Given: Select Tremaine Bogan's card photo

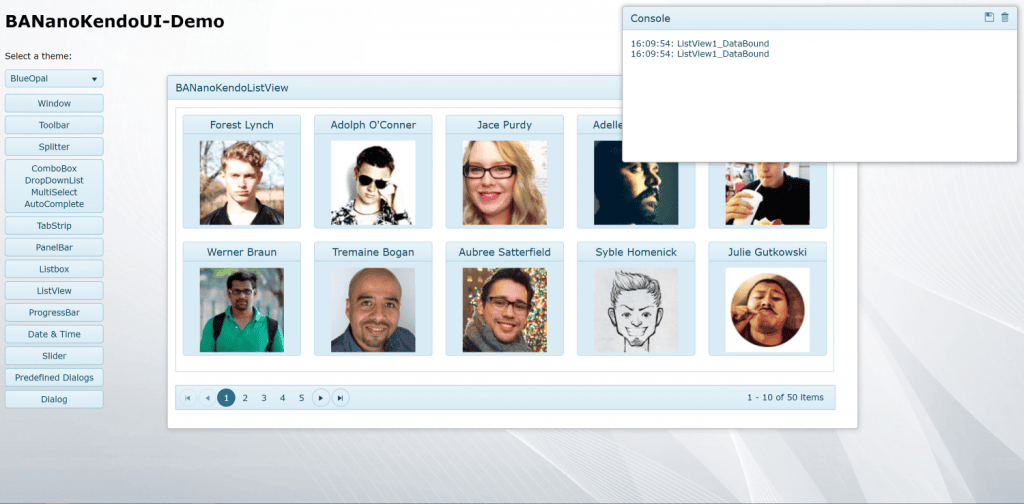Looking at the screenshot, I should click(373, 310).
